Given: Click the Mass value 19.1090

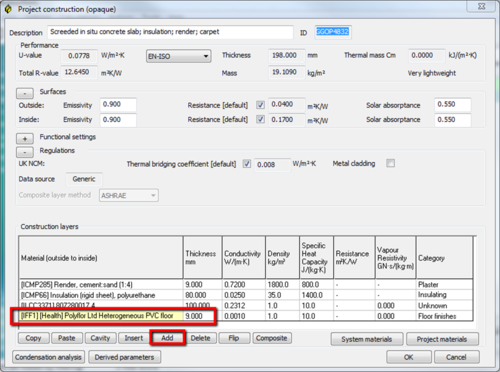Looking at the screenshot, I should tap(286, 72).
